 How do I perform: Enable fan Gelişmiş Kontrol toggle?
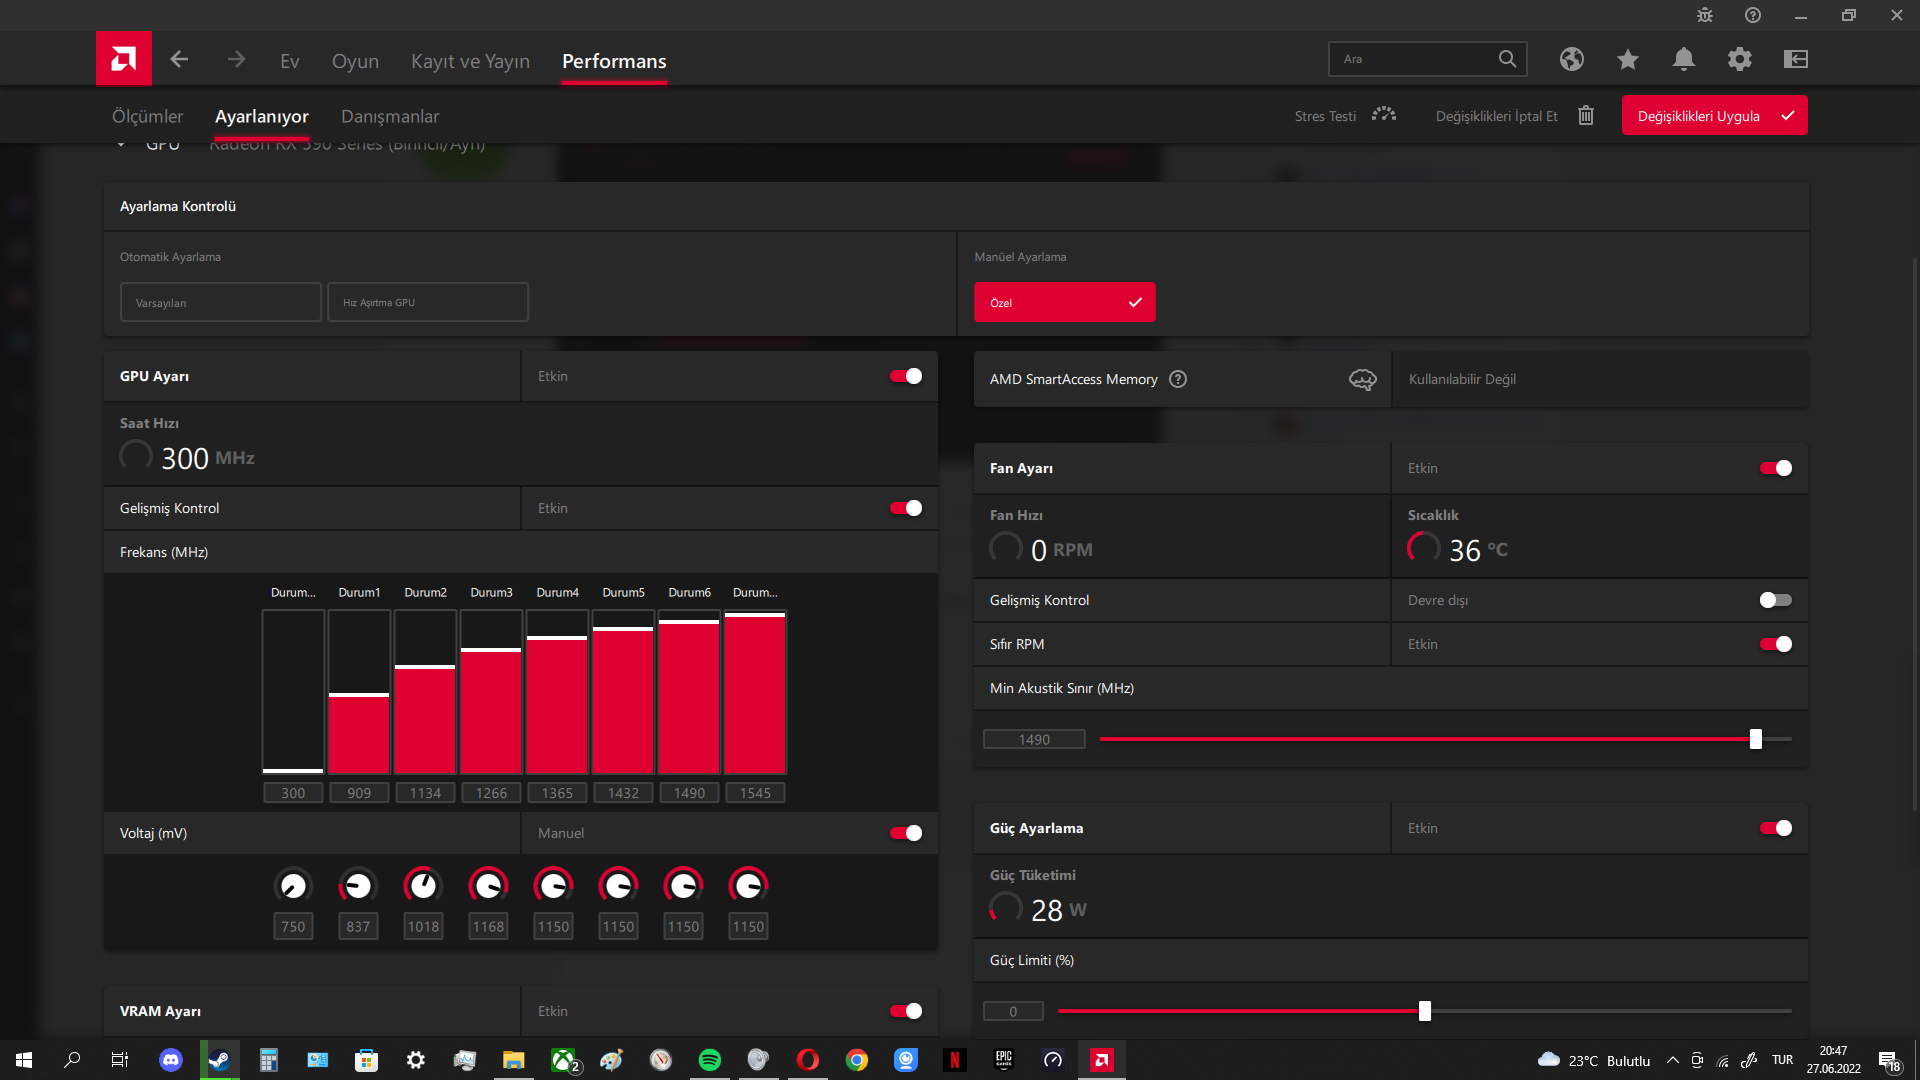(x=1775, y=600)
